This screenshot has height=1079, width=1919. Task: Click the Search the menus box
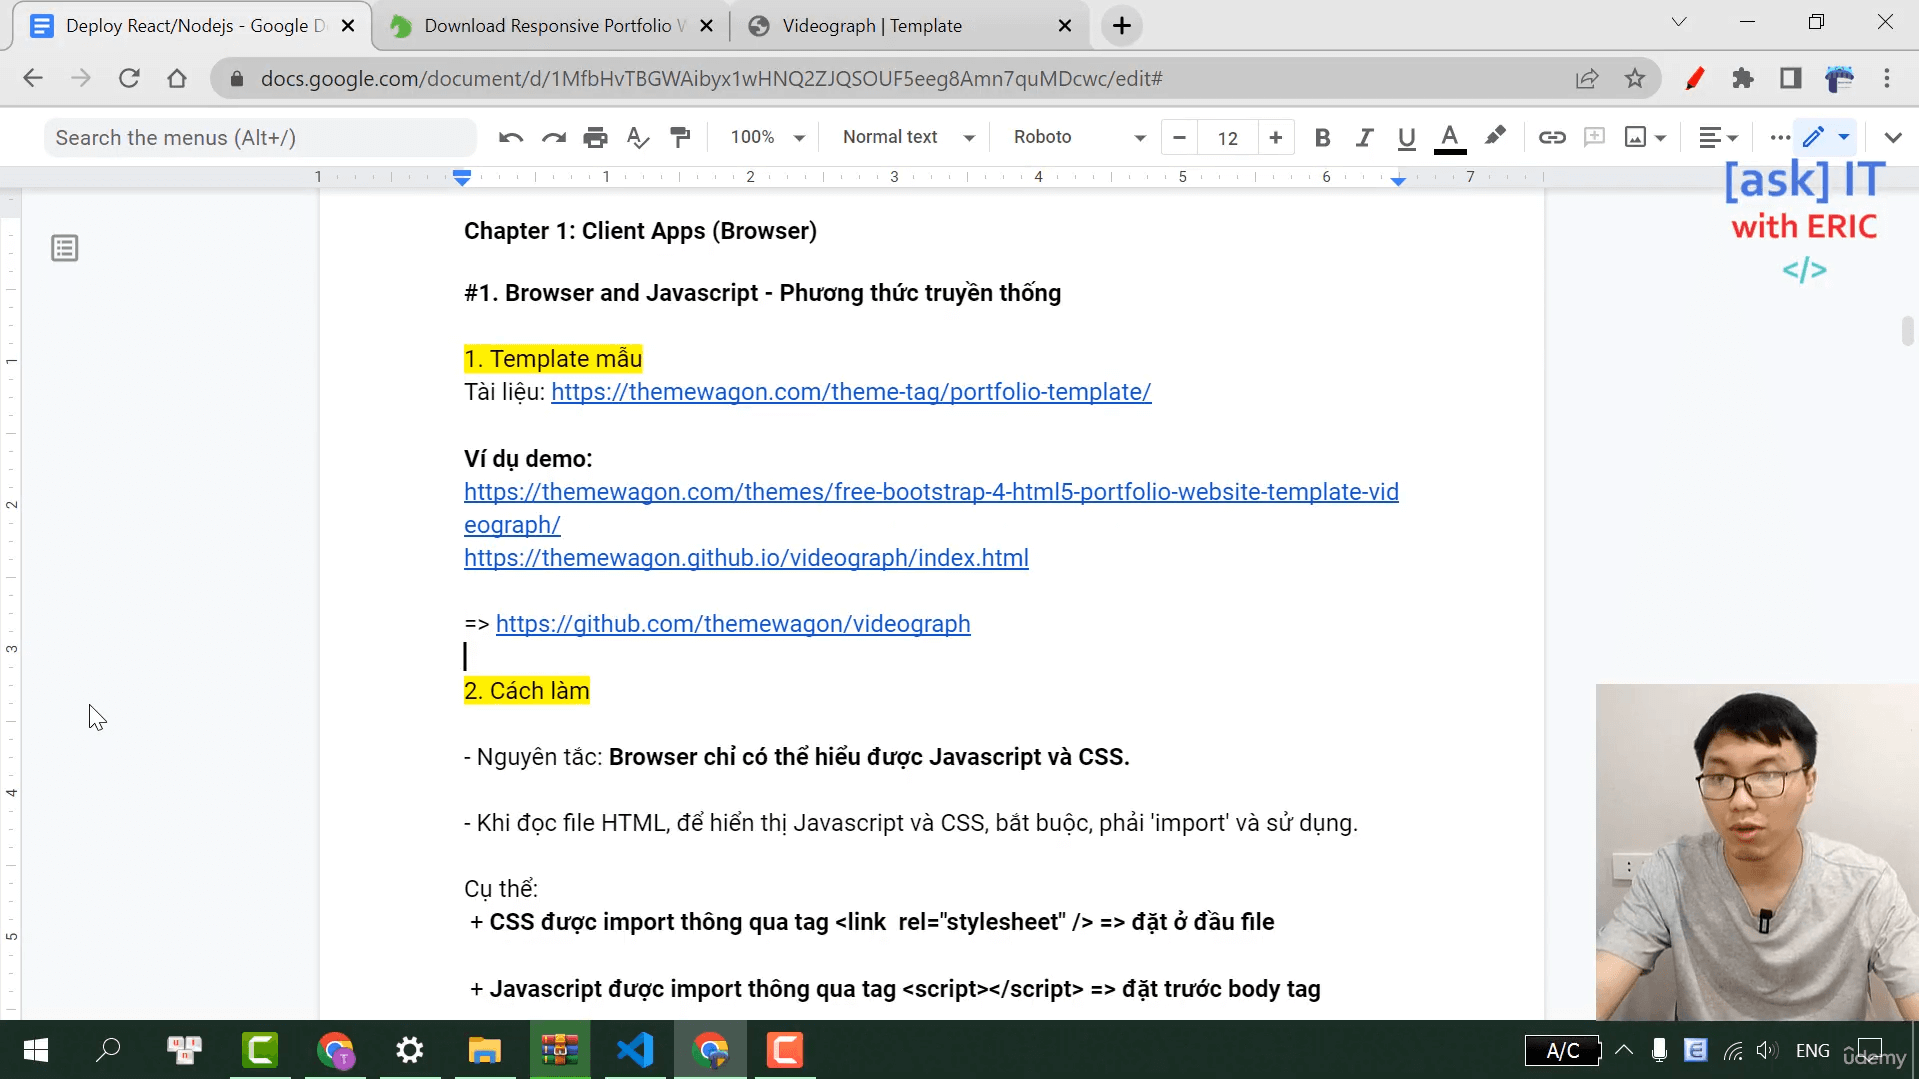260,138
